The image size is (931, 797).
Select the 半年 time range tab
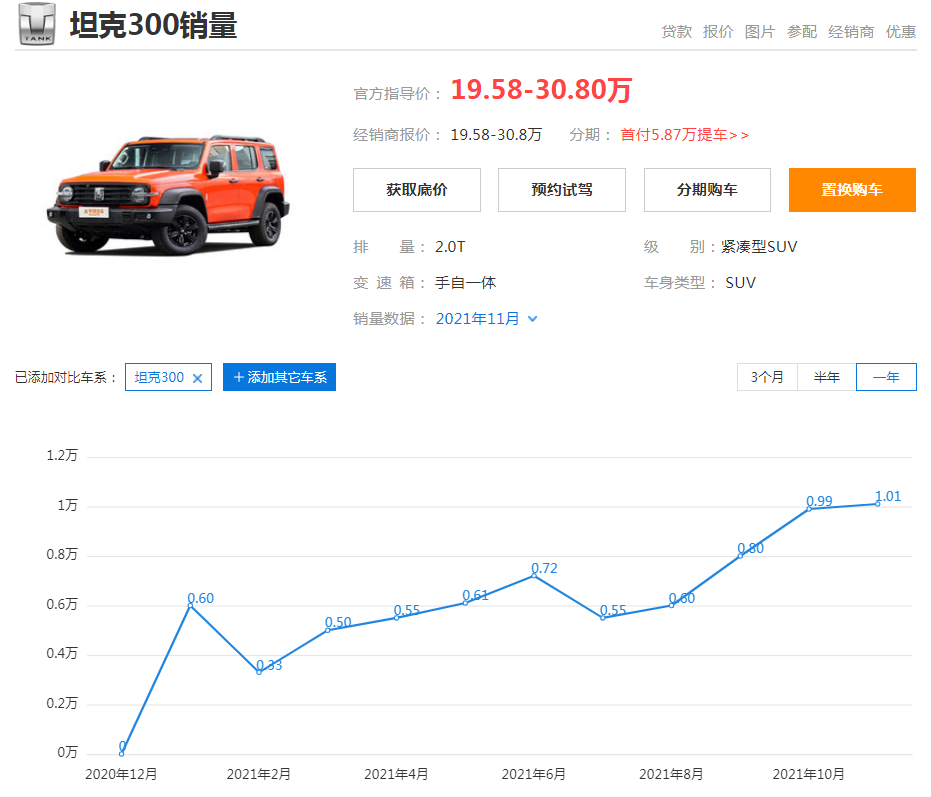coord(826,377)
